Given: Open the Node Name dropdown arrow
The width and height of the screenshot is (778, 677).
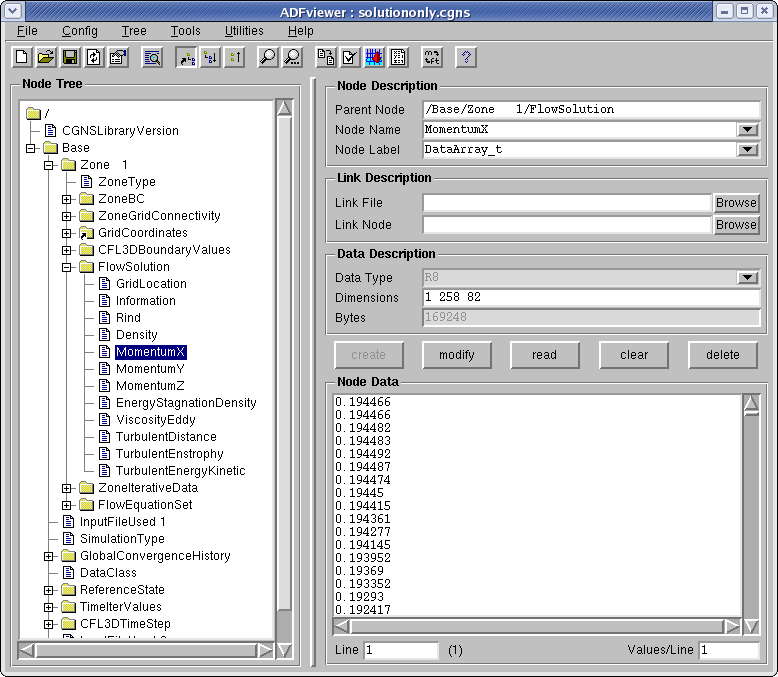Looking at the screenshot, I should (x=747, y=130).
